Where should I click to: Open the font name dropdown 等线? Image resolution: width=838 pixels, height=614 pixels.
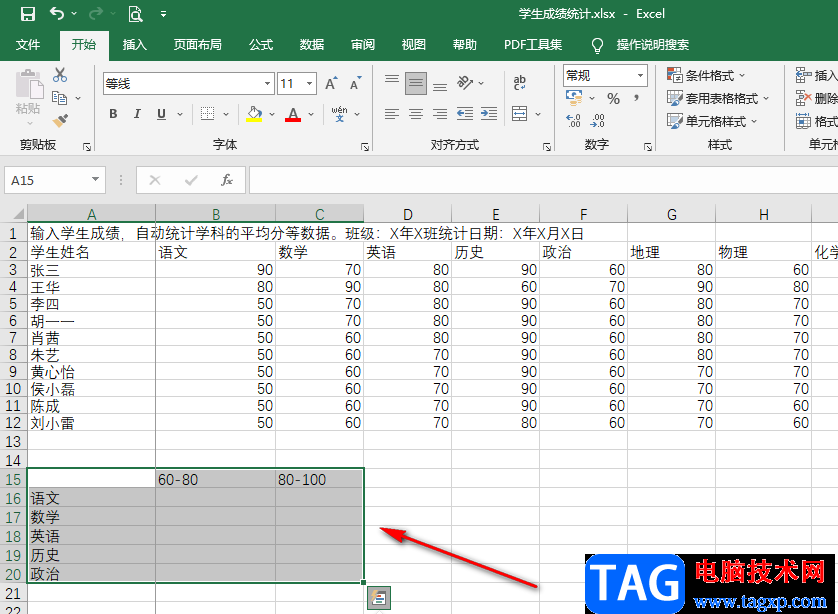[268, 83]
